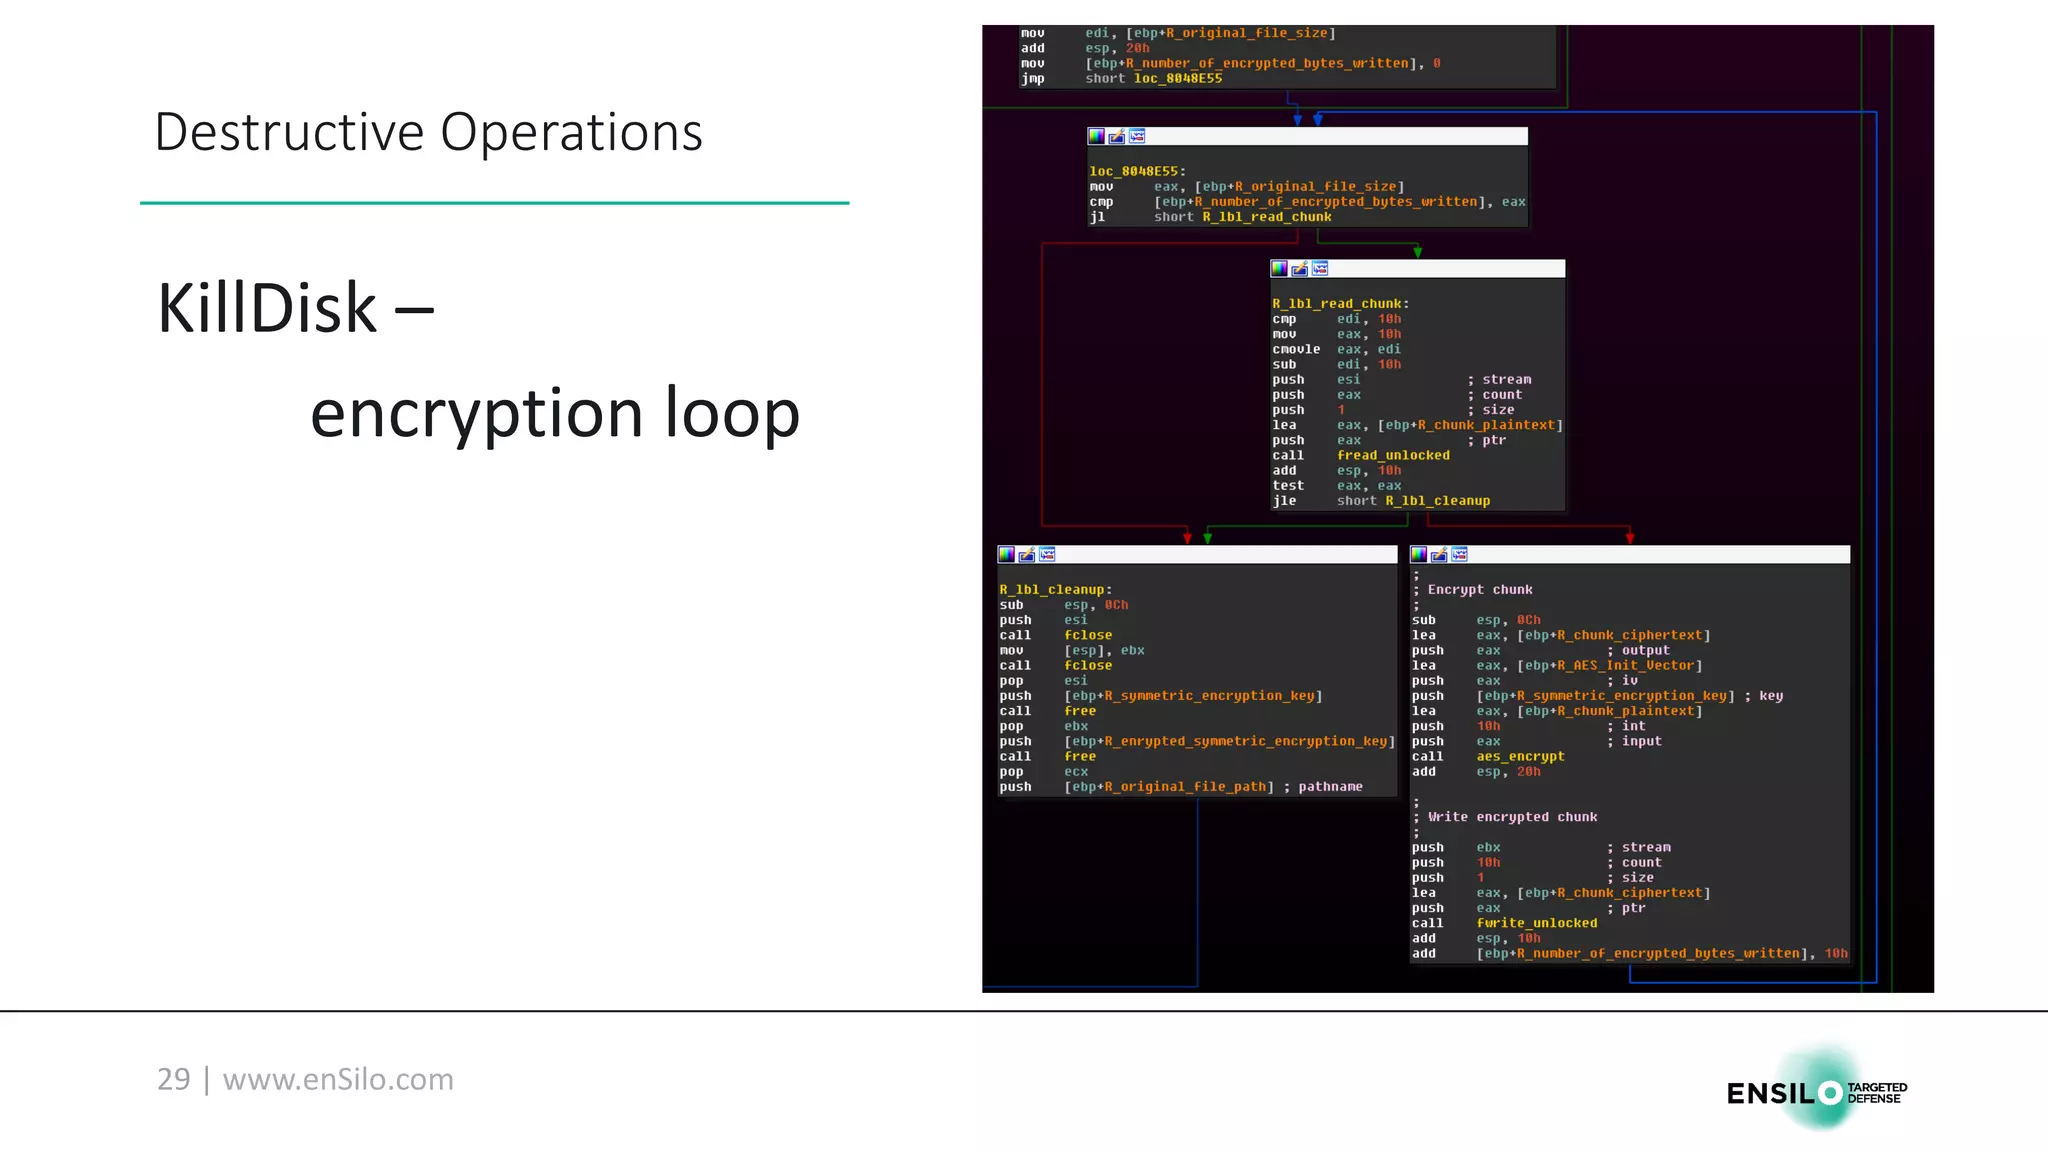Click the 'encryption loop' heading text
The image size is (2048, 1152).
pos(555,414)
